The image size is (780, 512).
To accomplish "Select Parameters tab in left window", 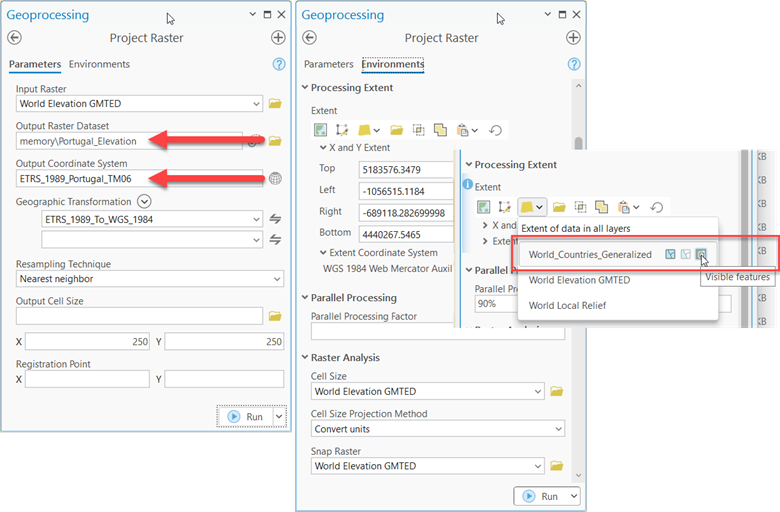I will (x=35, y=64).
